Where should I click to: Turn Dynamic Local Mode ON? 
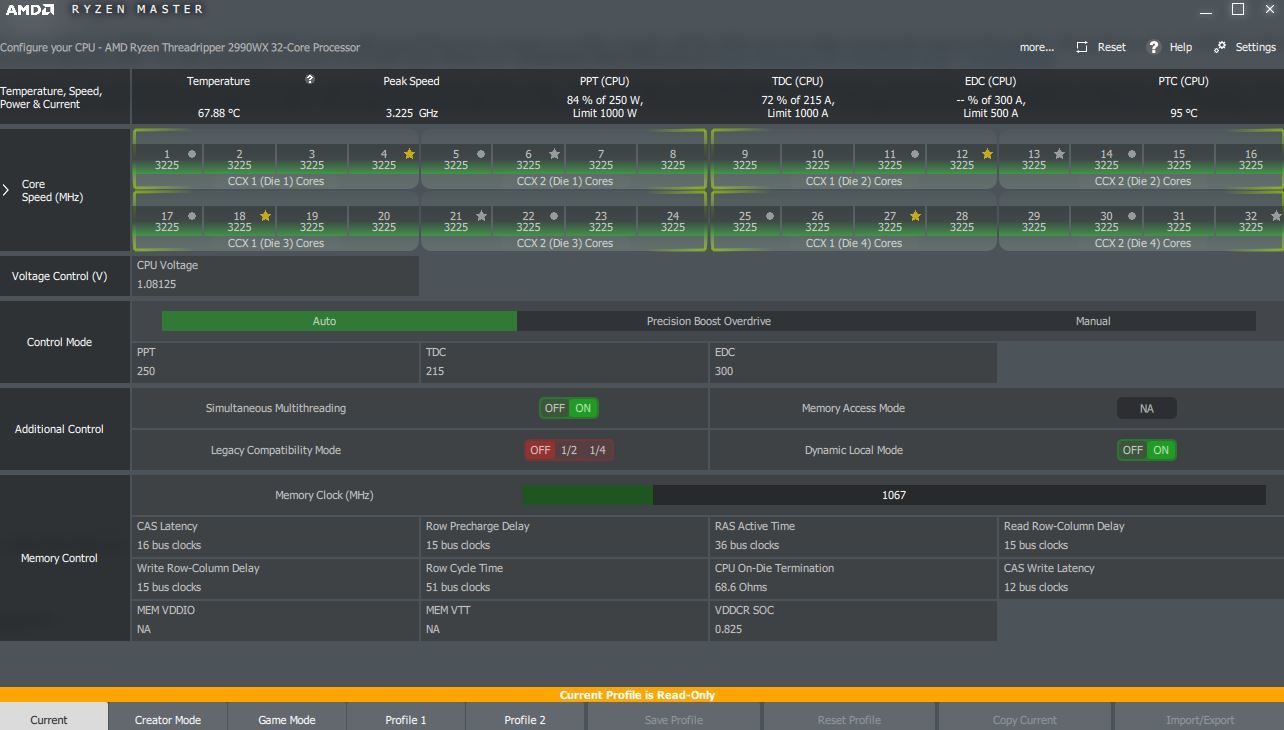point(1161,450)
